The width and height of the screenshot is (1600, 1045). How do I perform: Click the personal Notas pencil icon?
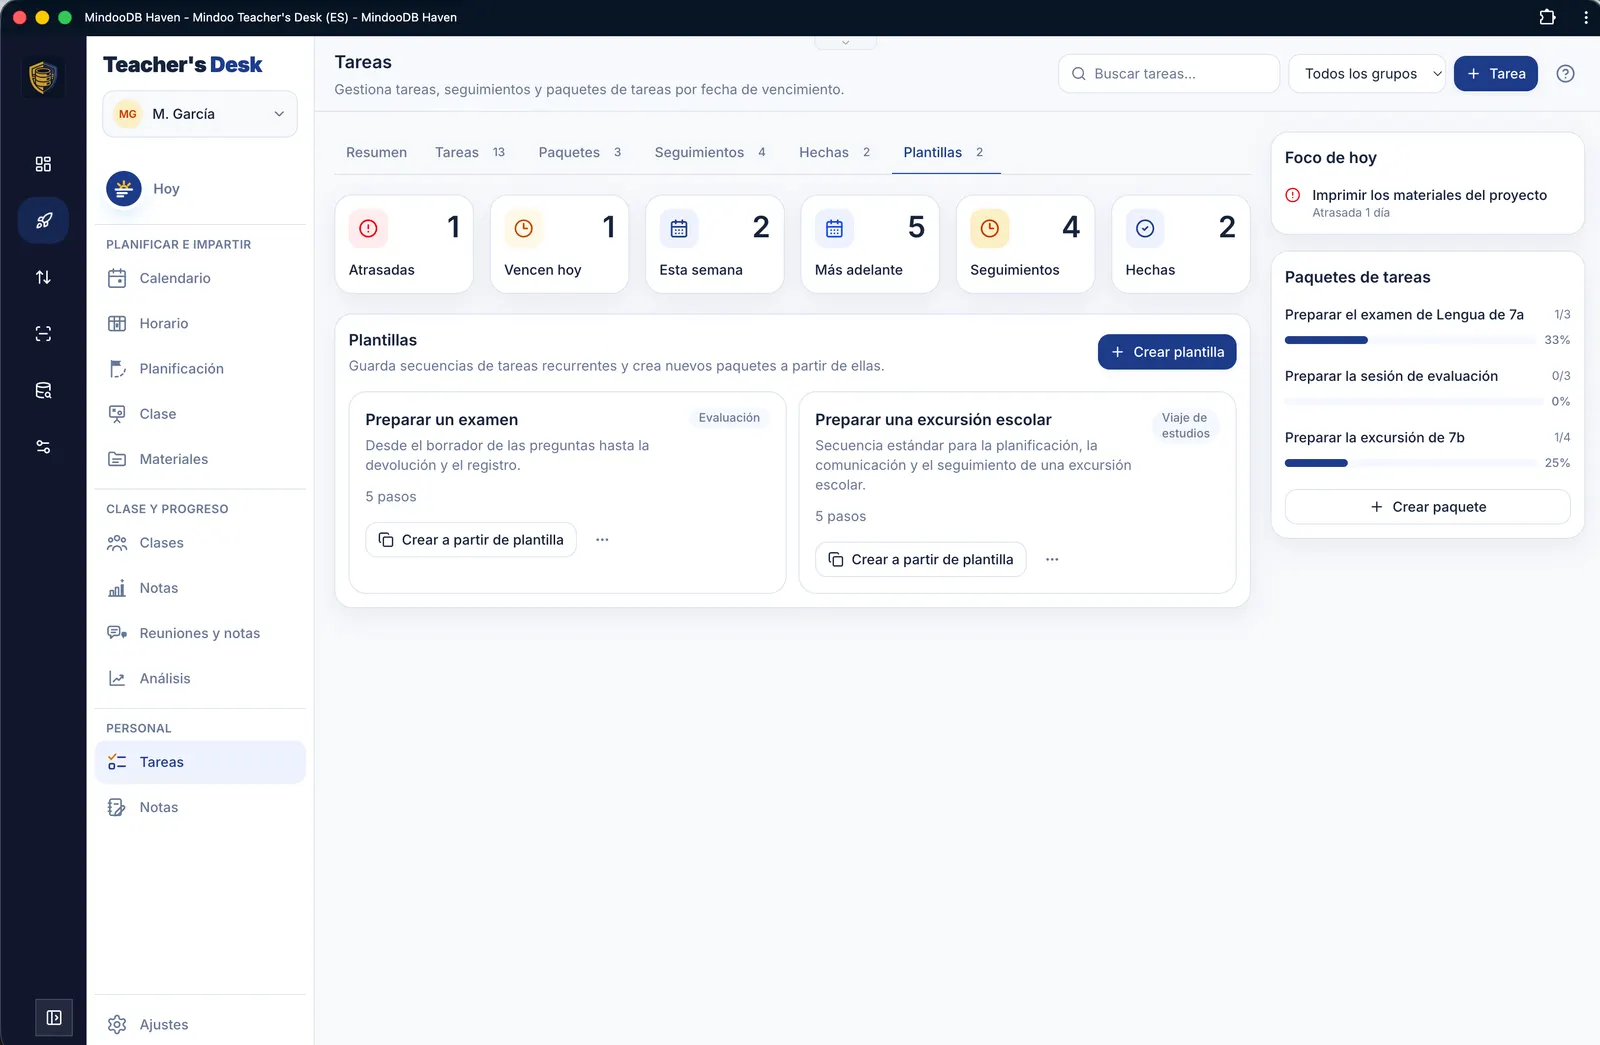point(117,807)
